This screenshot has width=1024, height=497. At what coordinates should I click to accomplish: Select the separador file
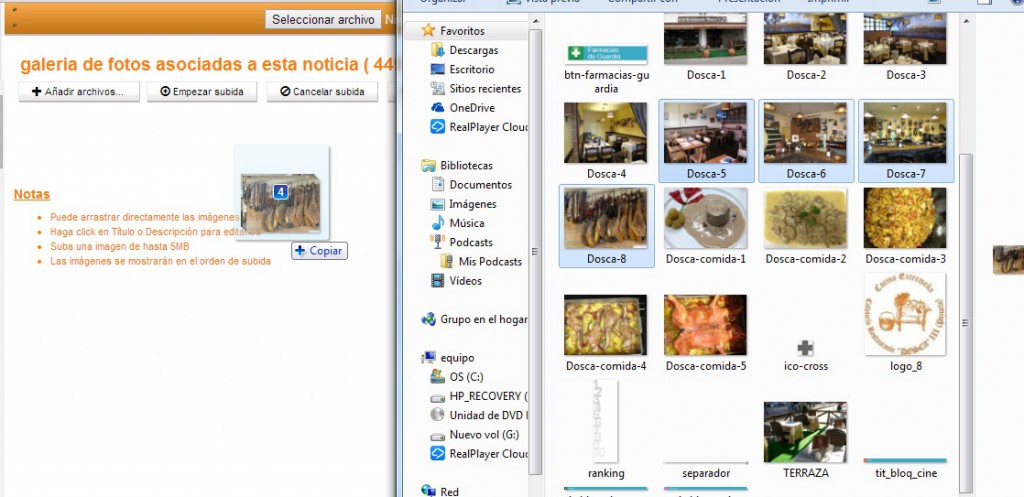pyautogui.click(x=705, y=463)
